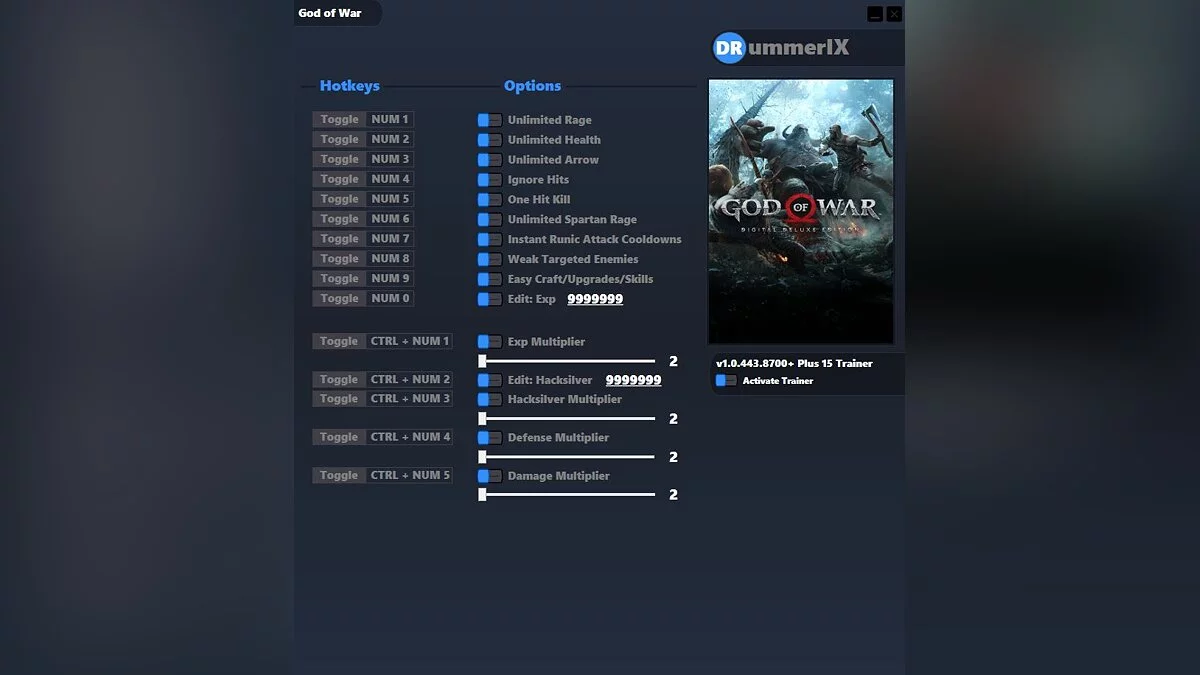Toggle Unlimited Arrow on
The image size is (1200, 675).
(488, 159)
